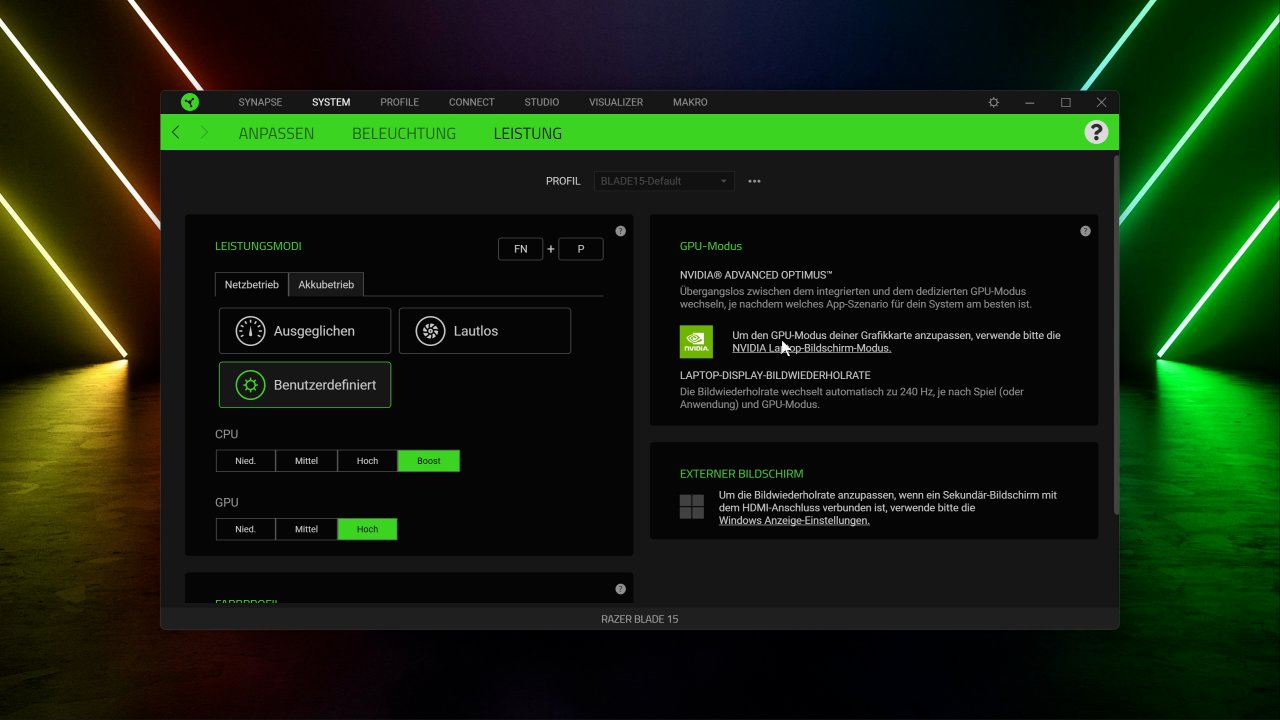Select Benutzerdefiniert performance mode
1280x720 pixels.
click(x=305, y=385)
